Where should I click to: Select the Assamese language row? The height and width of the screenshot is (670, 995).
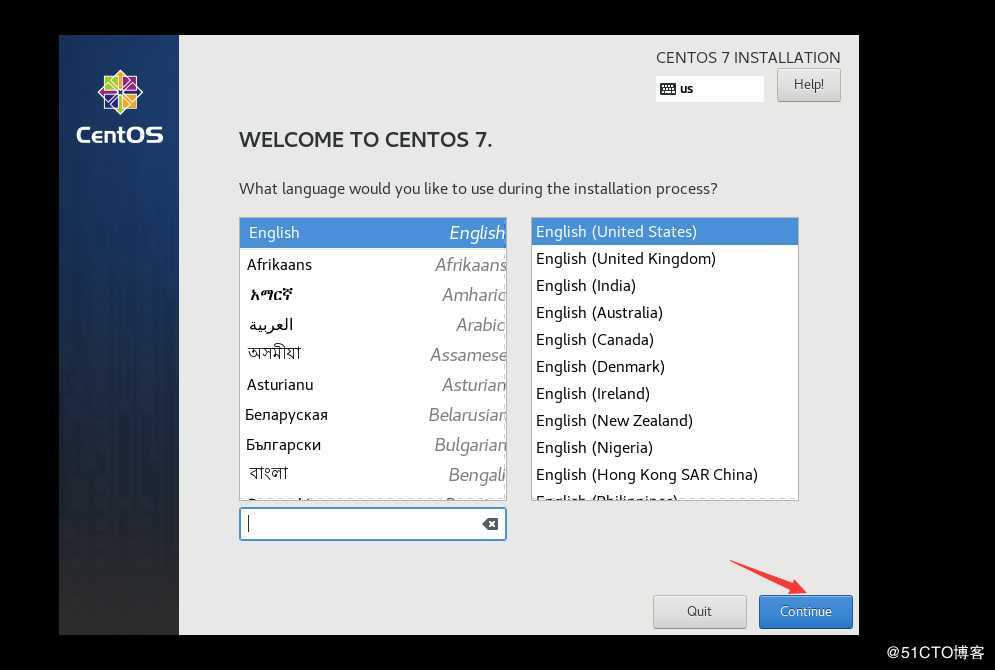click(x=372, y=355)
